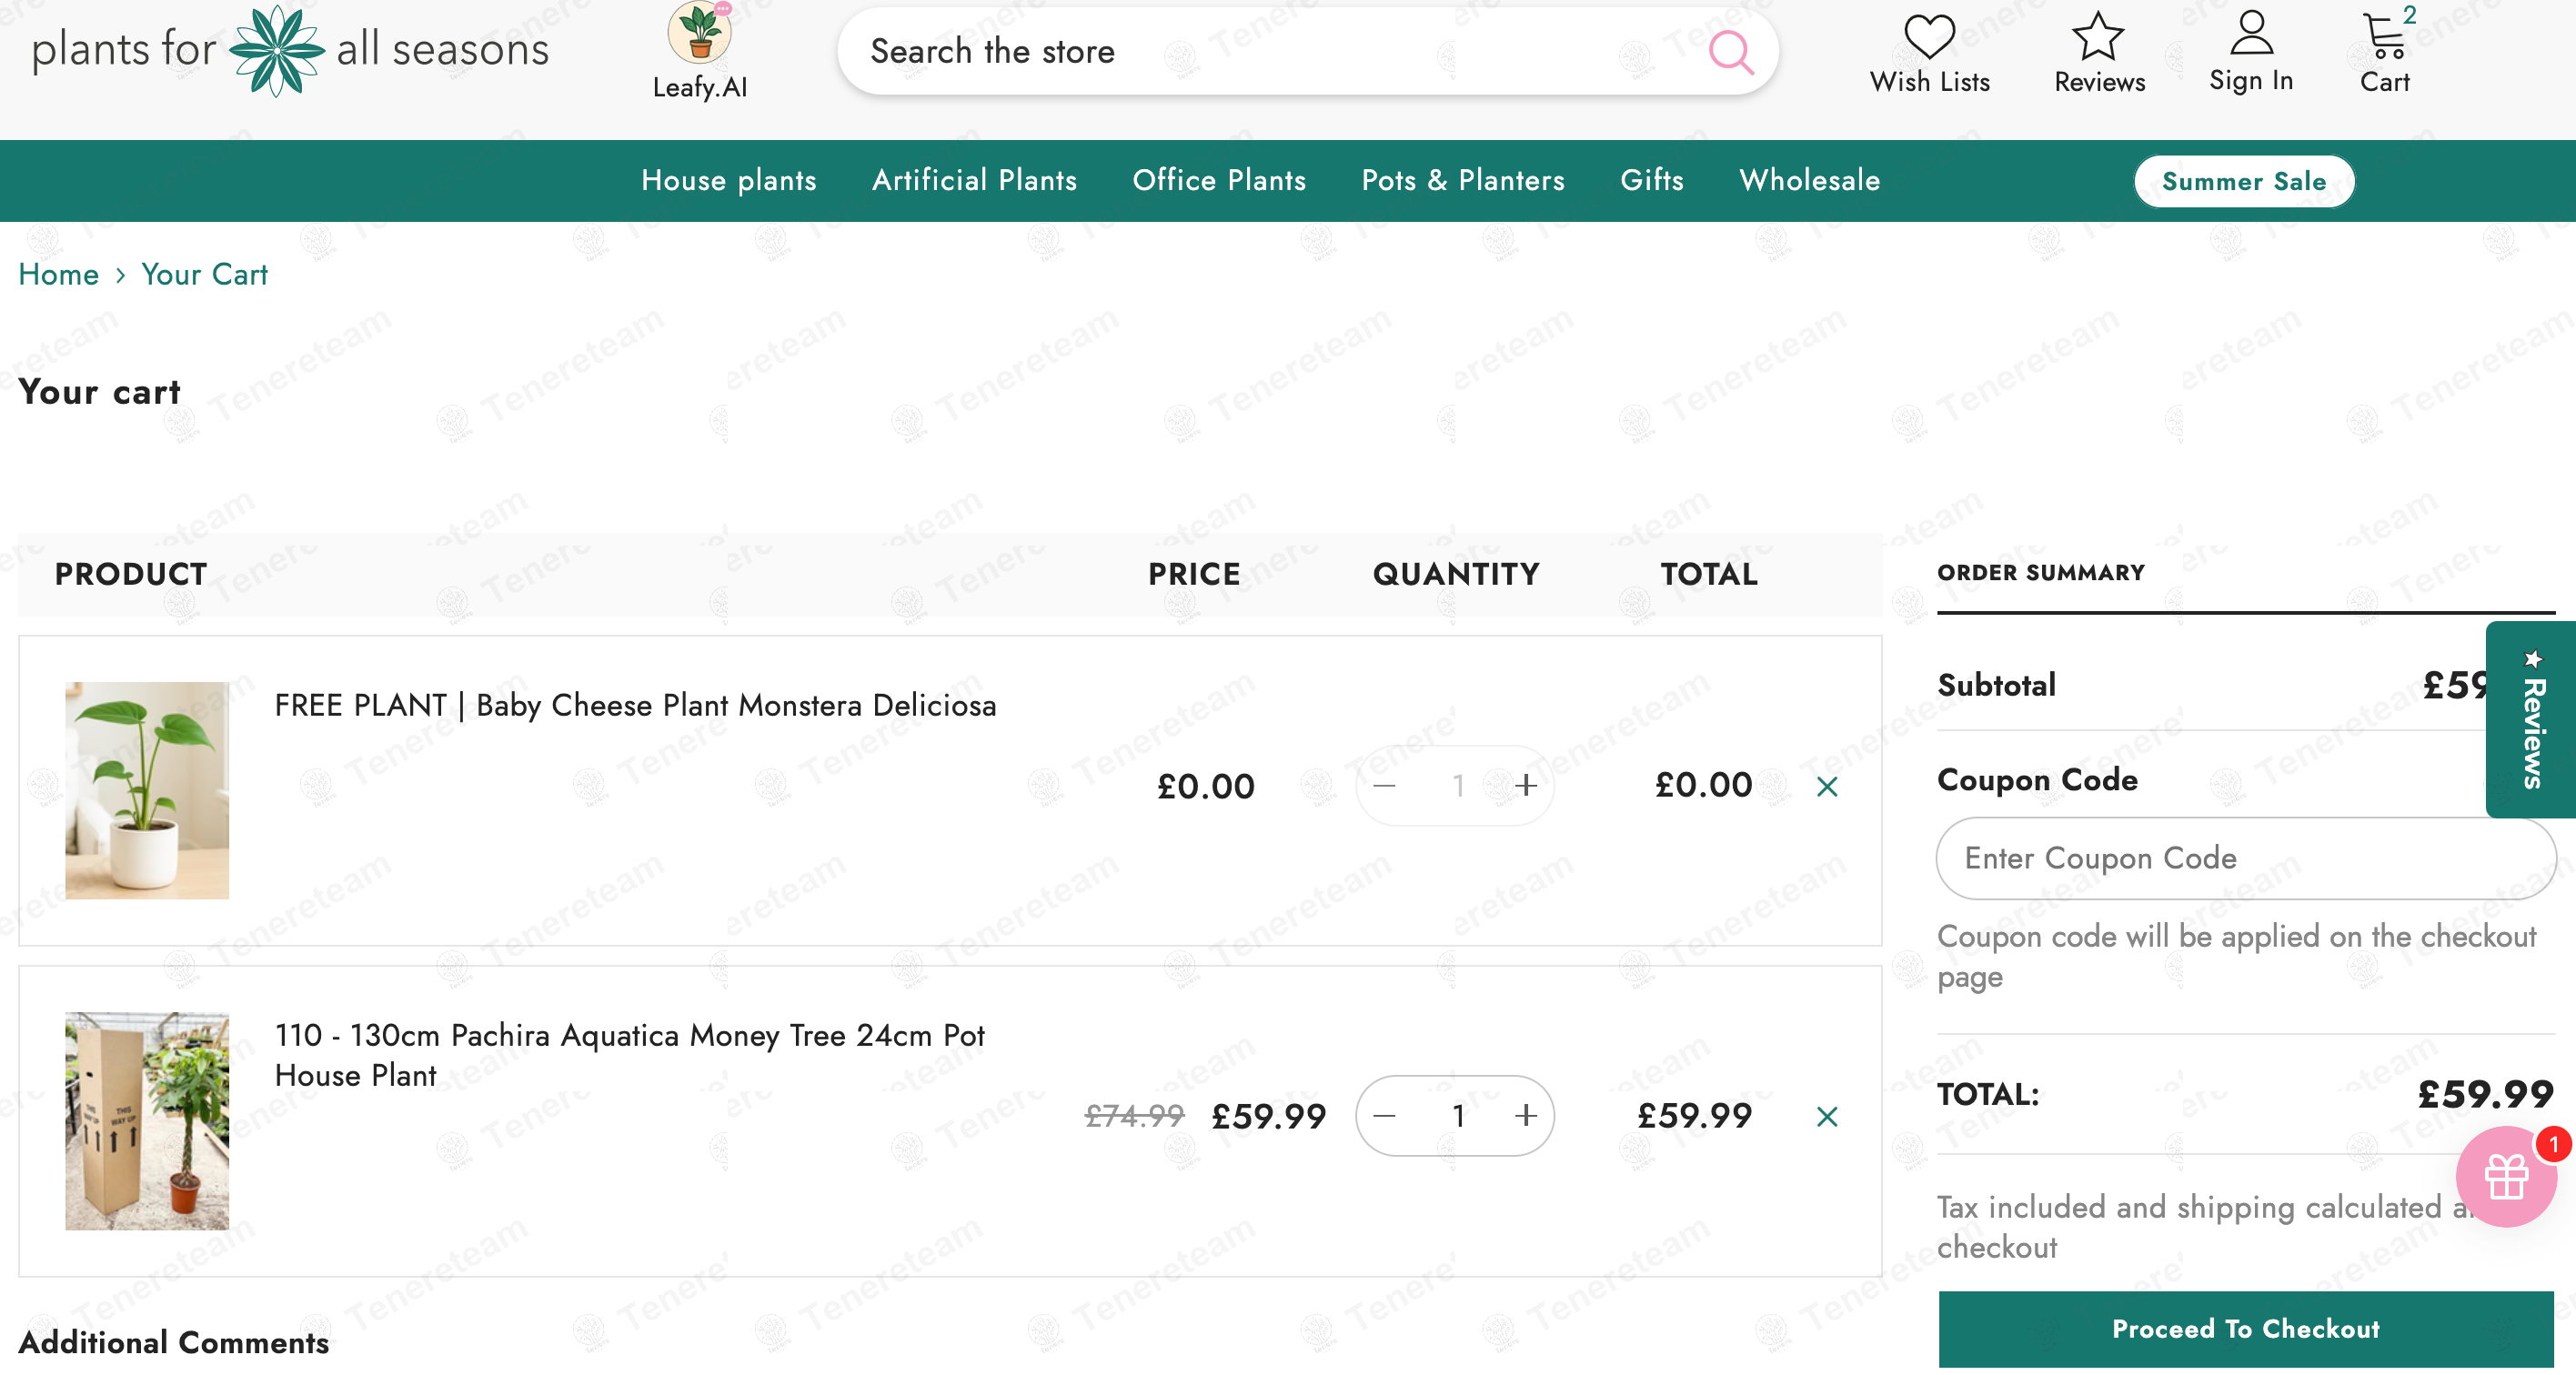
Task: Click the Sign In person icon
Action: [x=2251, y=34]
